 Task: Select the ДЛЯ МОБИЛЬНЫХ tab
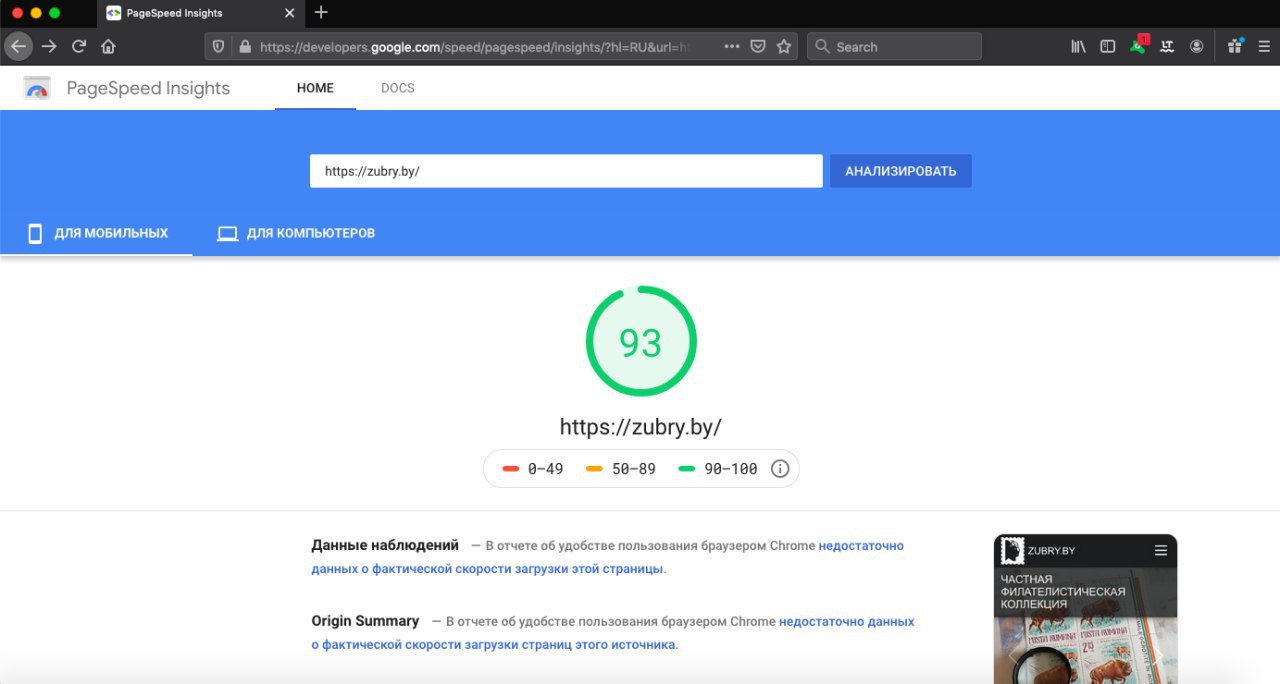96,233
